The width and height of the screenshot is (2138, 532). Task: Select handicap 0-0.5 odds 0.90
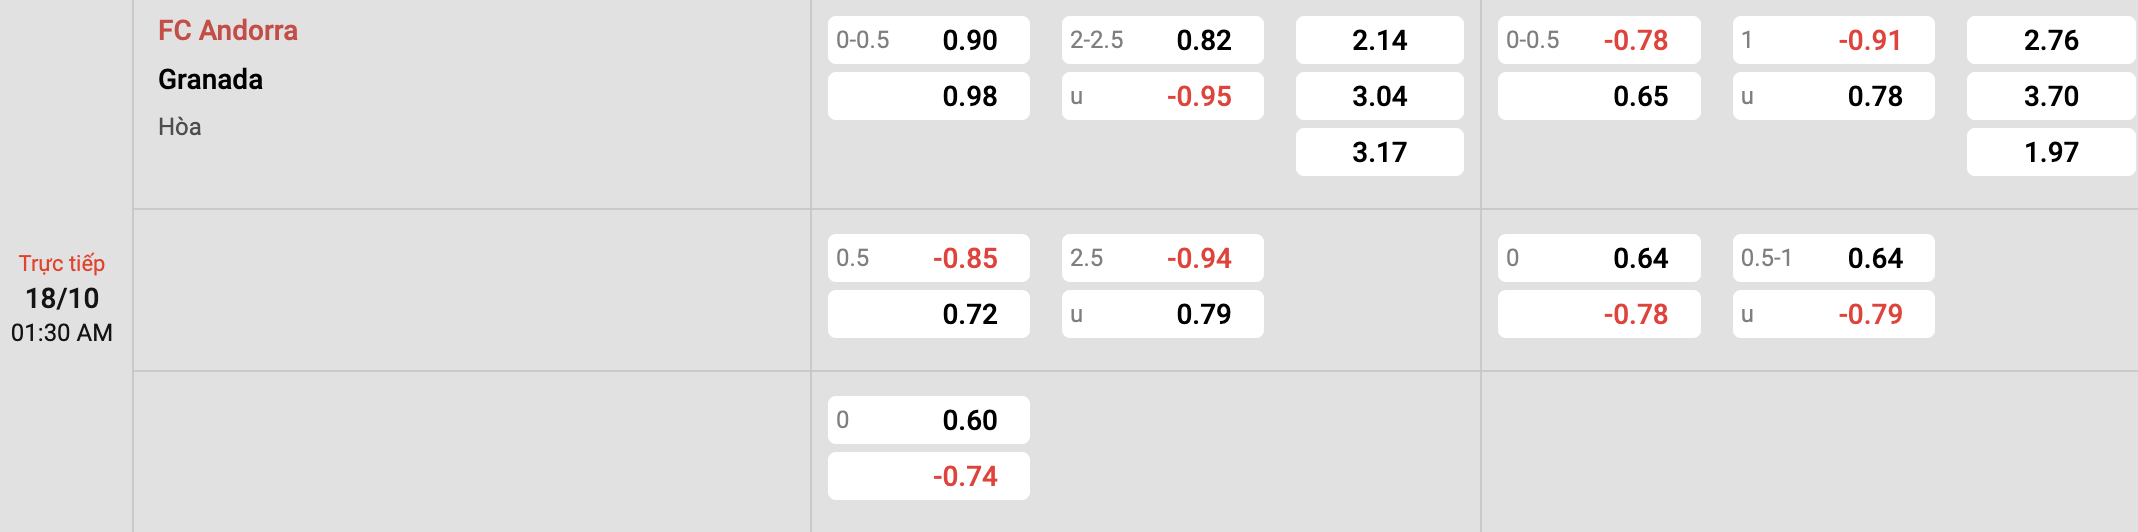click(929, 40)
